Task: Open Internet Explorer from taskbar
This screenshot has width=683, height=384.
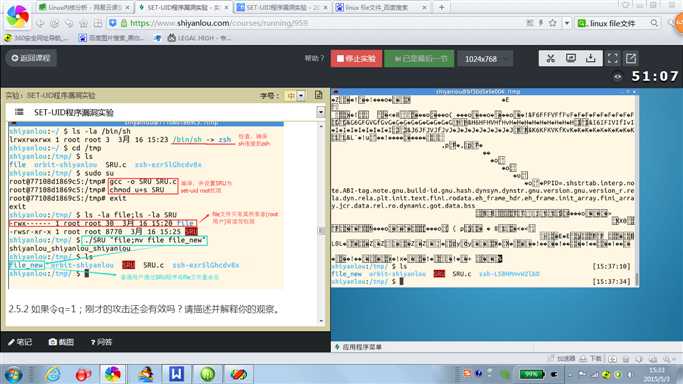Action: (53, 374)
